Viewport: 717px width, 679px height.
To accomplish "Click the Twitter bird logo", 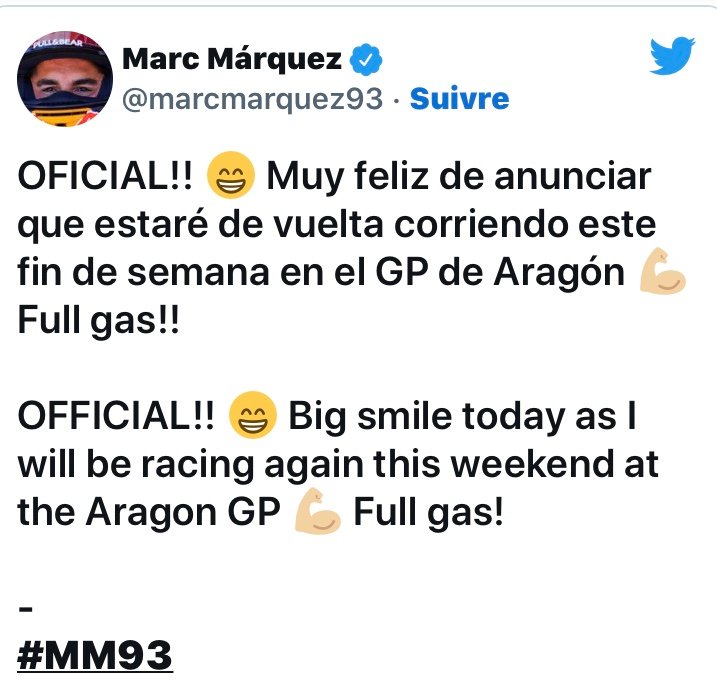I will [672, 55].
